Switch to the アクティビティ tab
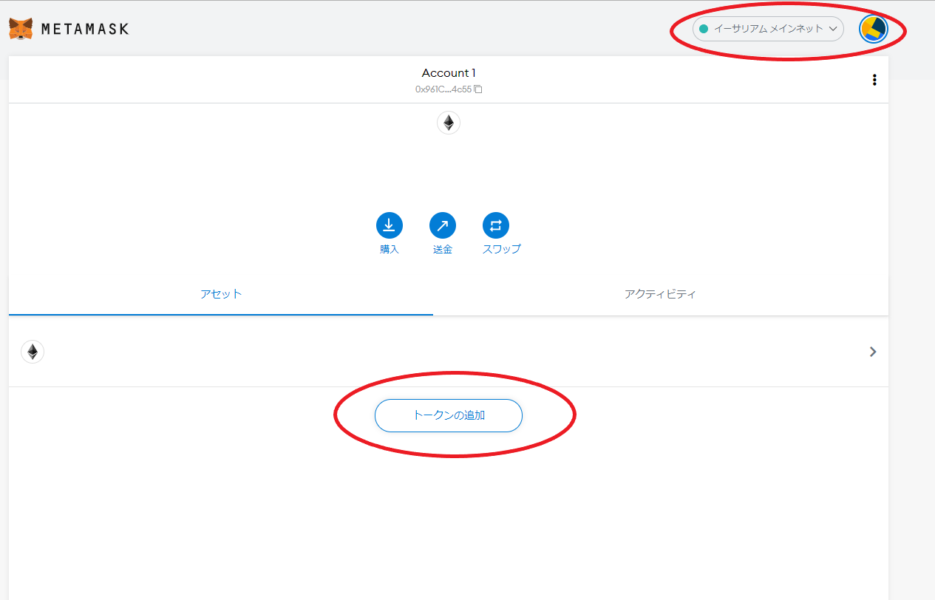 660,294
